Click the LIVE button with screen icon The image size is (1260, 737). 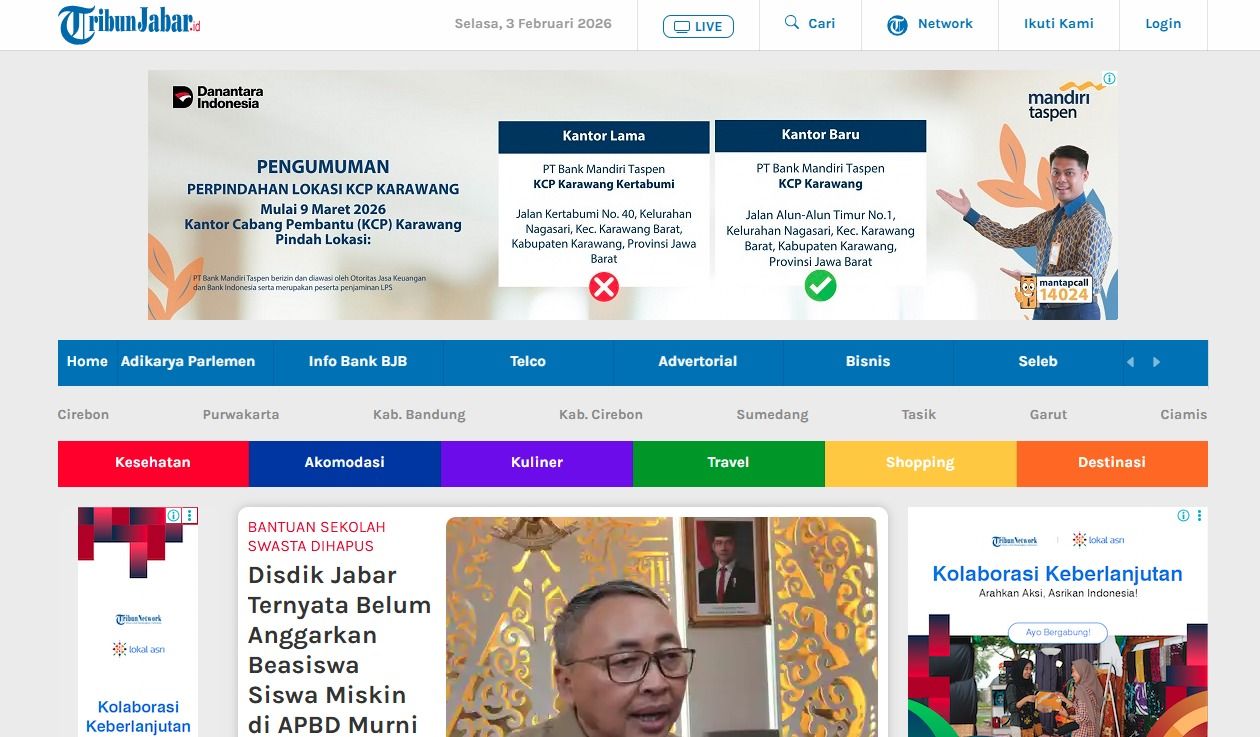[698, 26]
